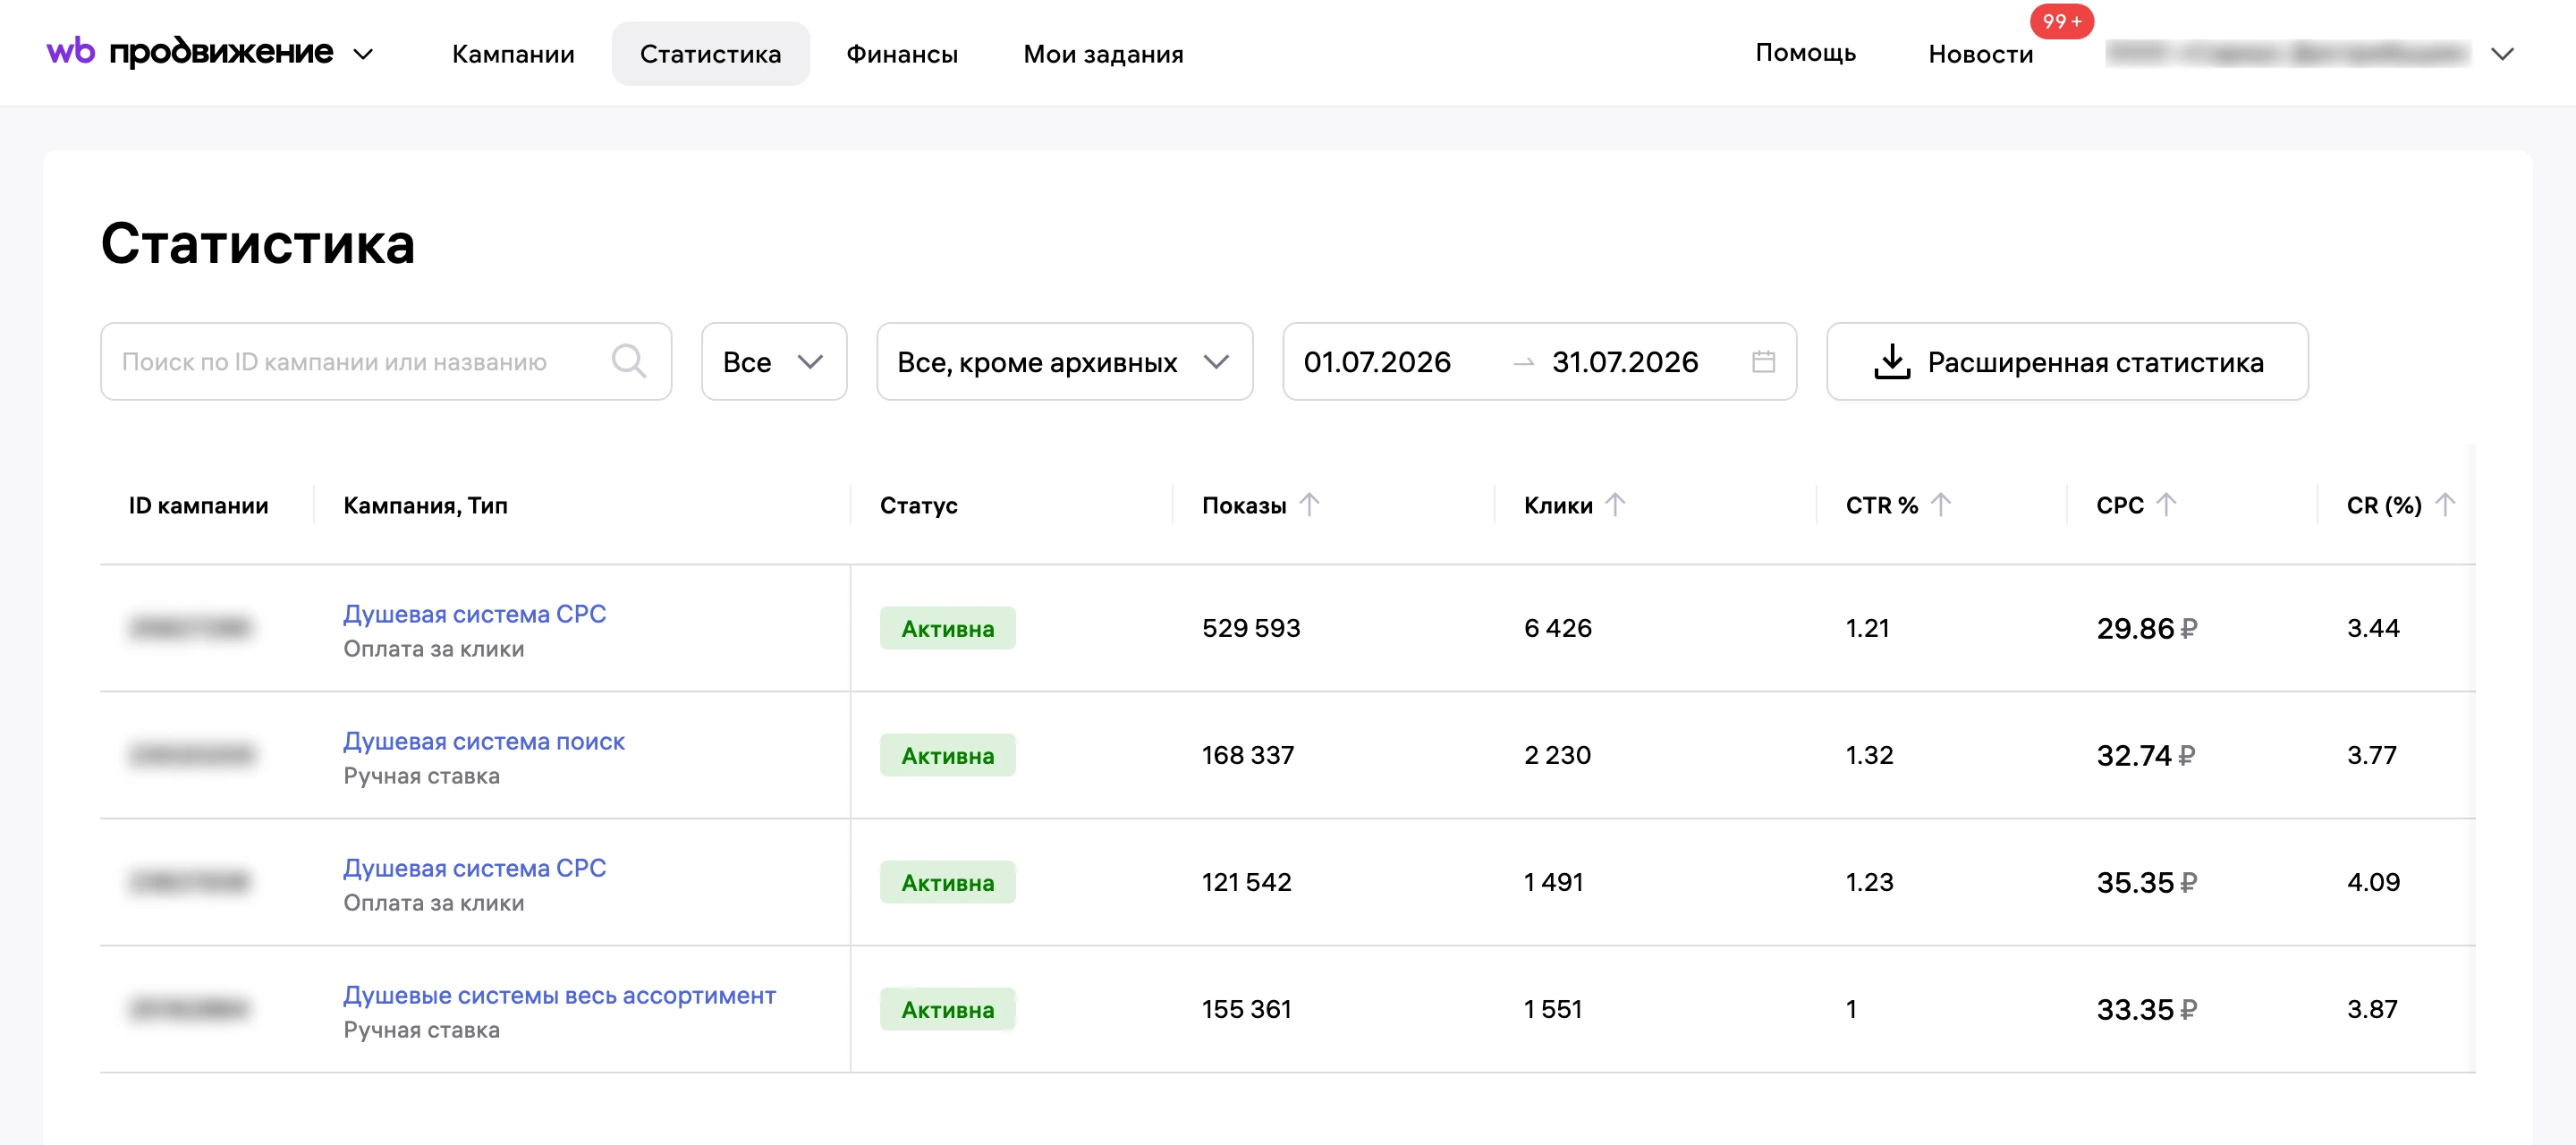The image size is (2576, 1145).
Task: Click the 1.23 CTR value
Action: (x=1869, y=882)
